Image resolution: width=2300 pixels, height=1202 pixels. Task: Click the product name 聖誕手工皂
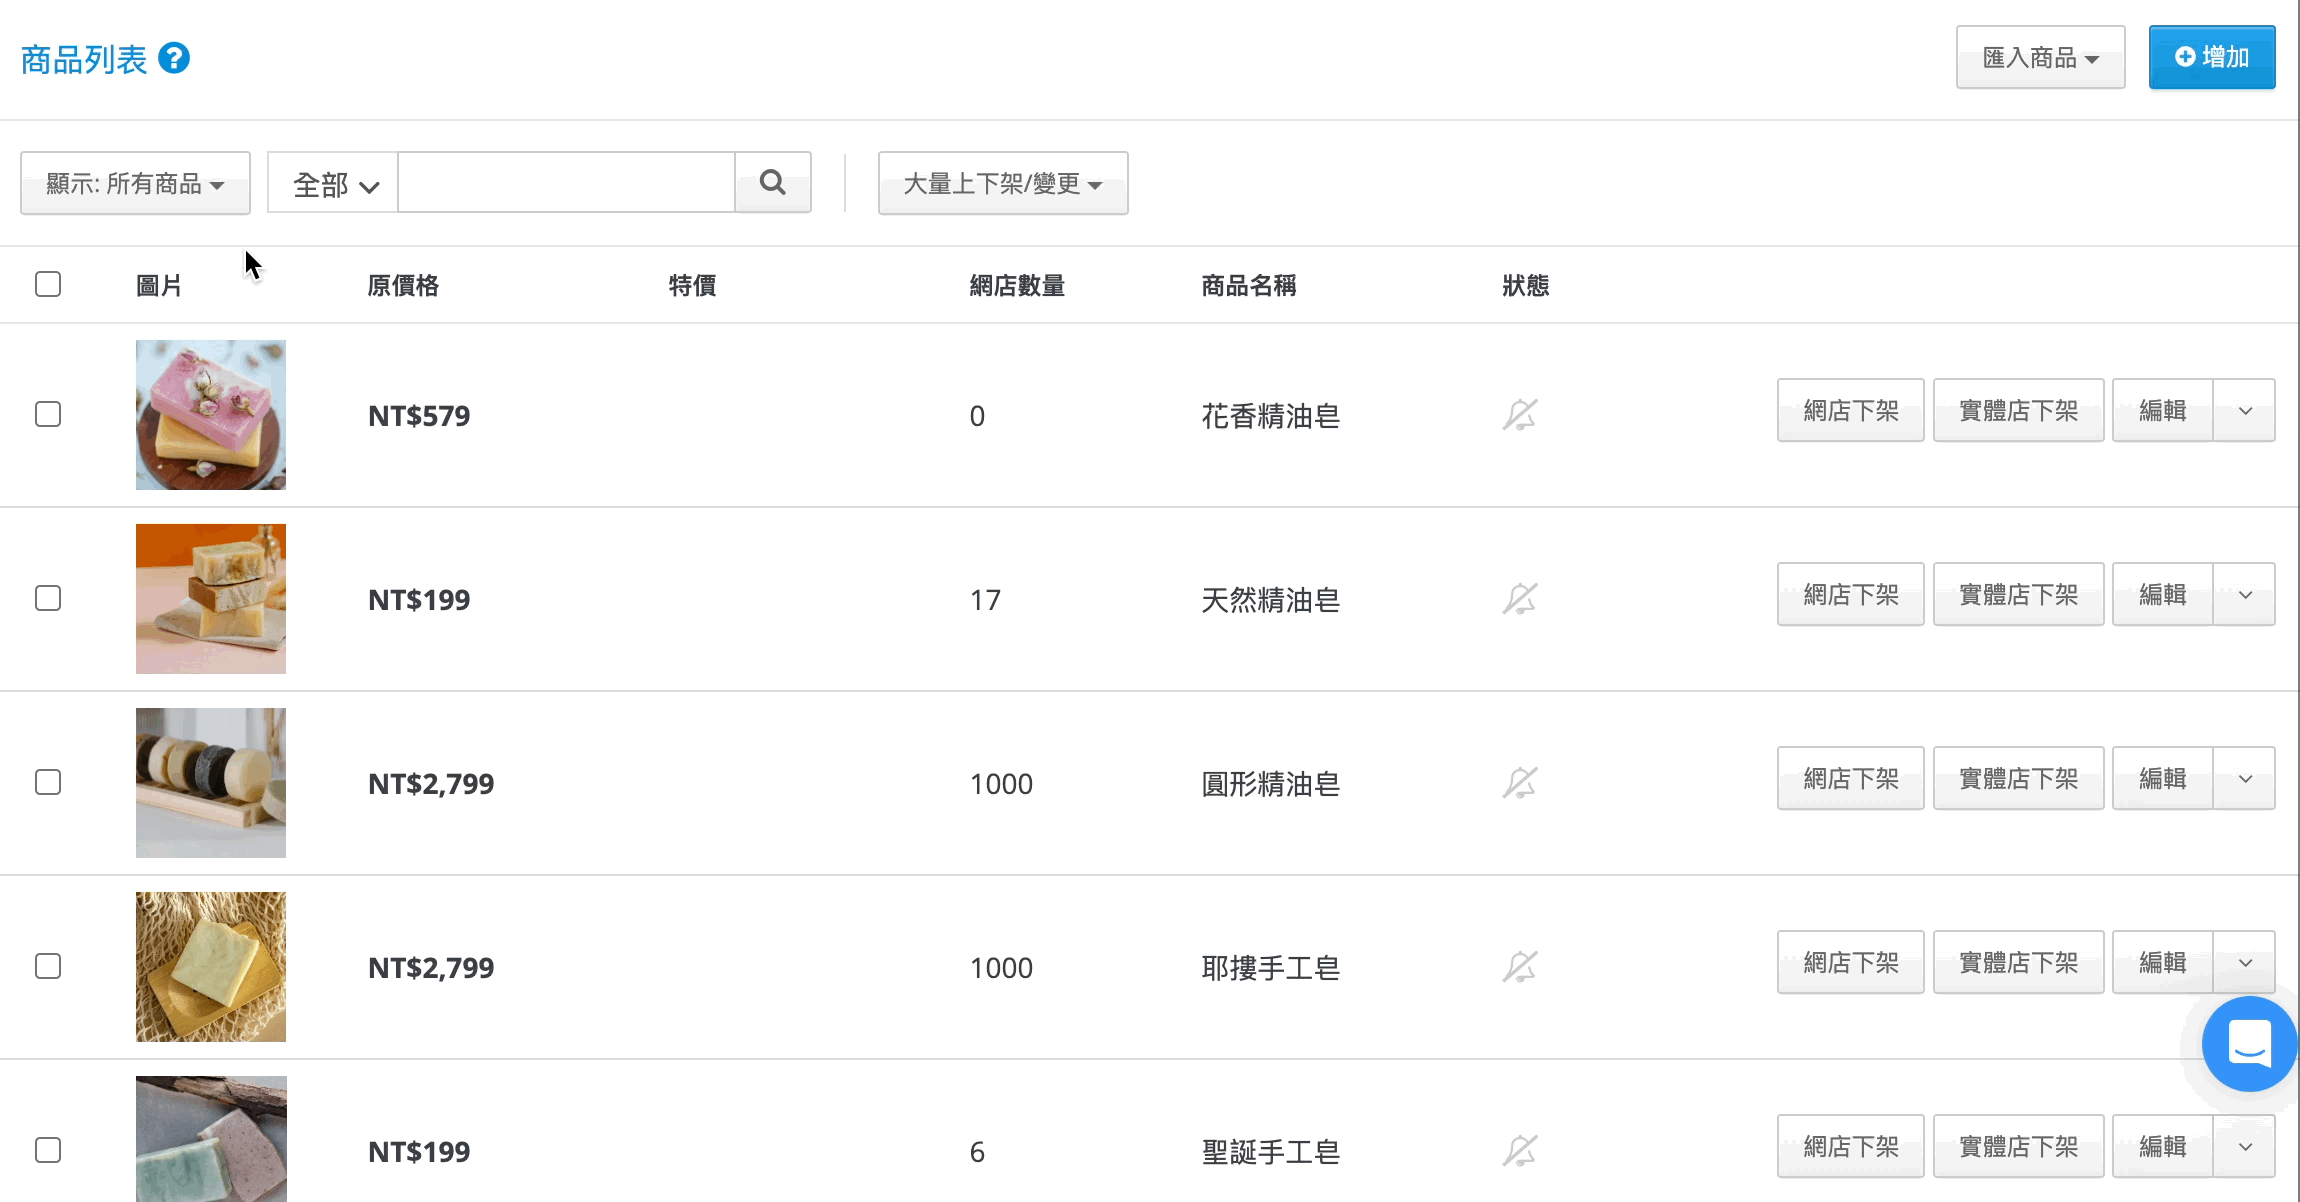click(x=1270, y=1151)
